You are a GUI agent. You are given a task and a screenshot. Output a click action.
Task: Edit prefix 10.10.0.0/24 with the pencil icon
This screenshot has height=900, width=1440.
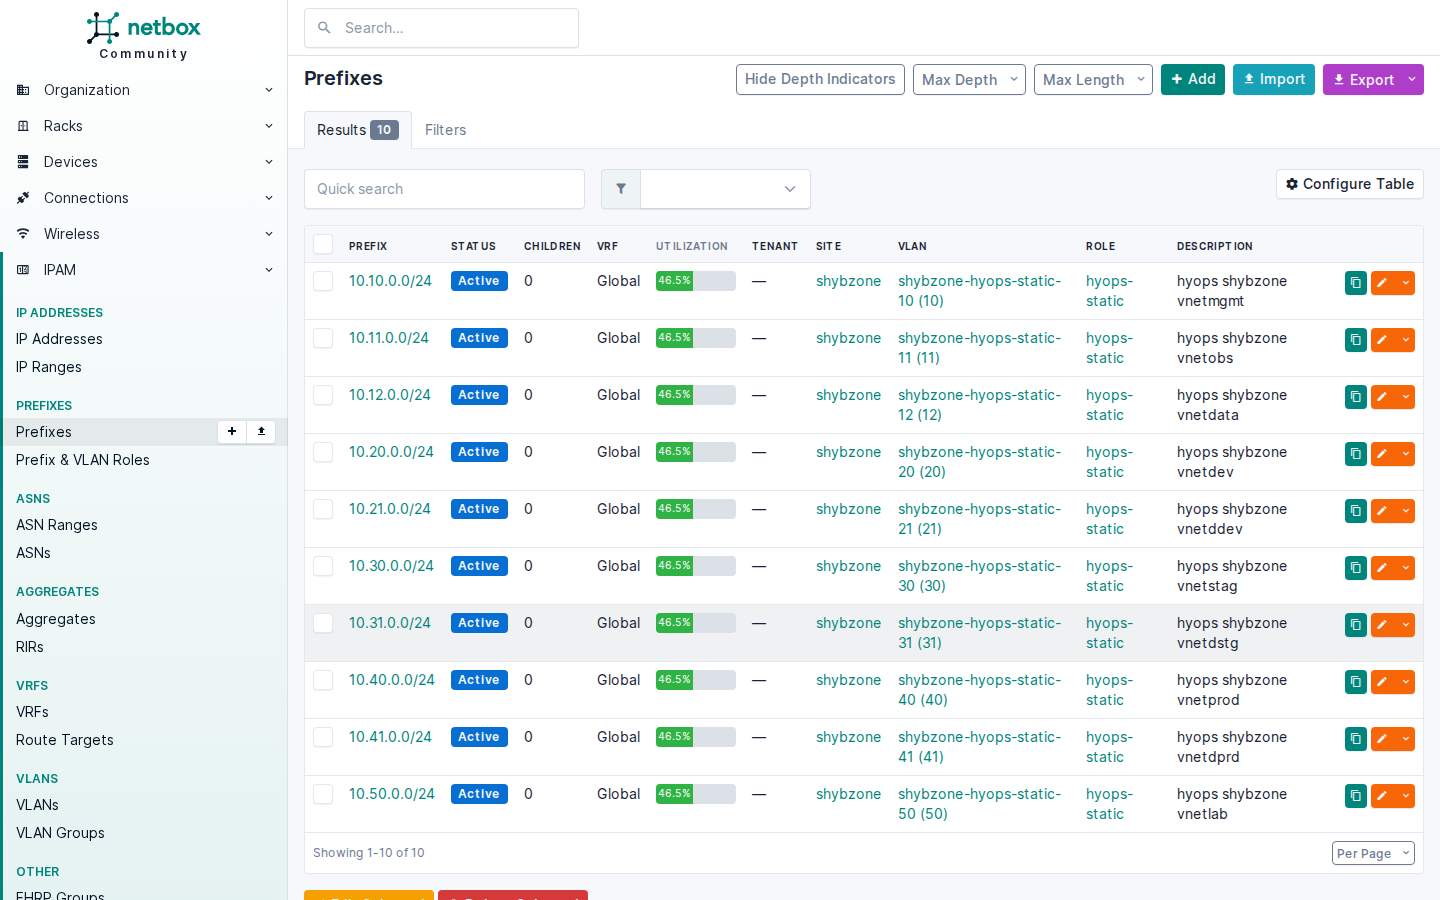(x=1382, y=283)
